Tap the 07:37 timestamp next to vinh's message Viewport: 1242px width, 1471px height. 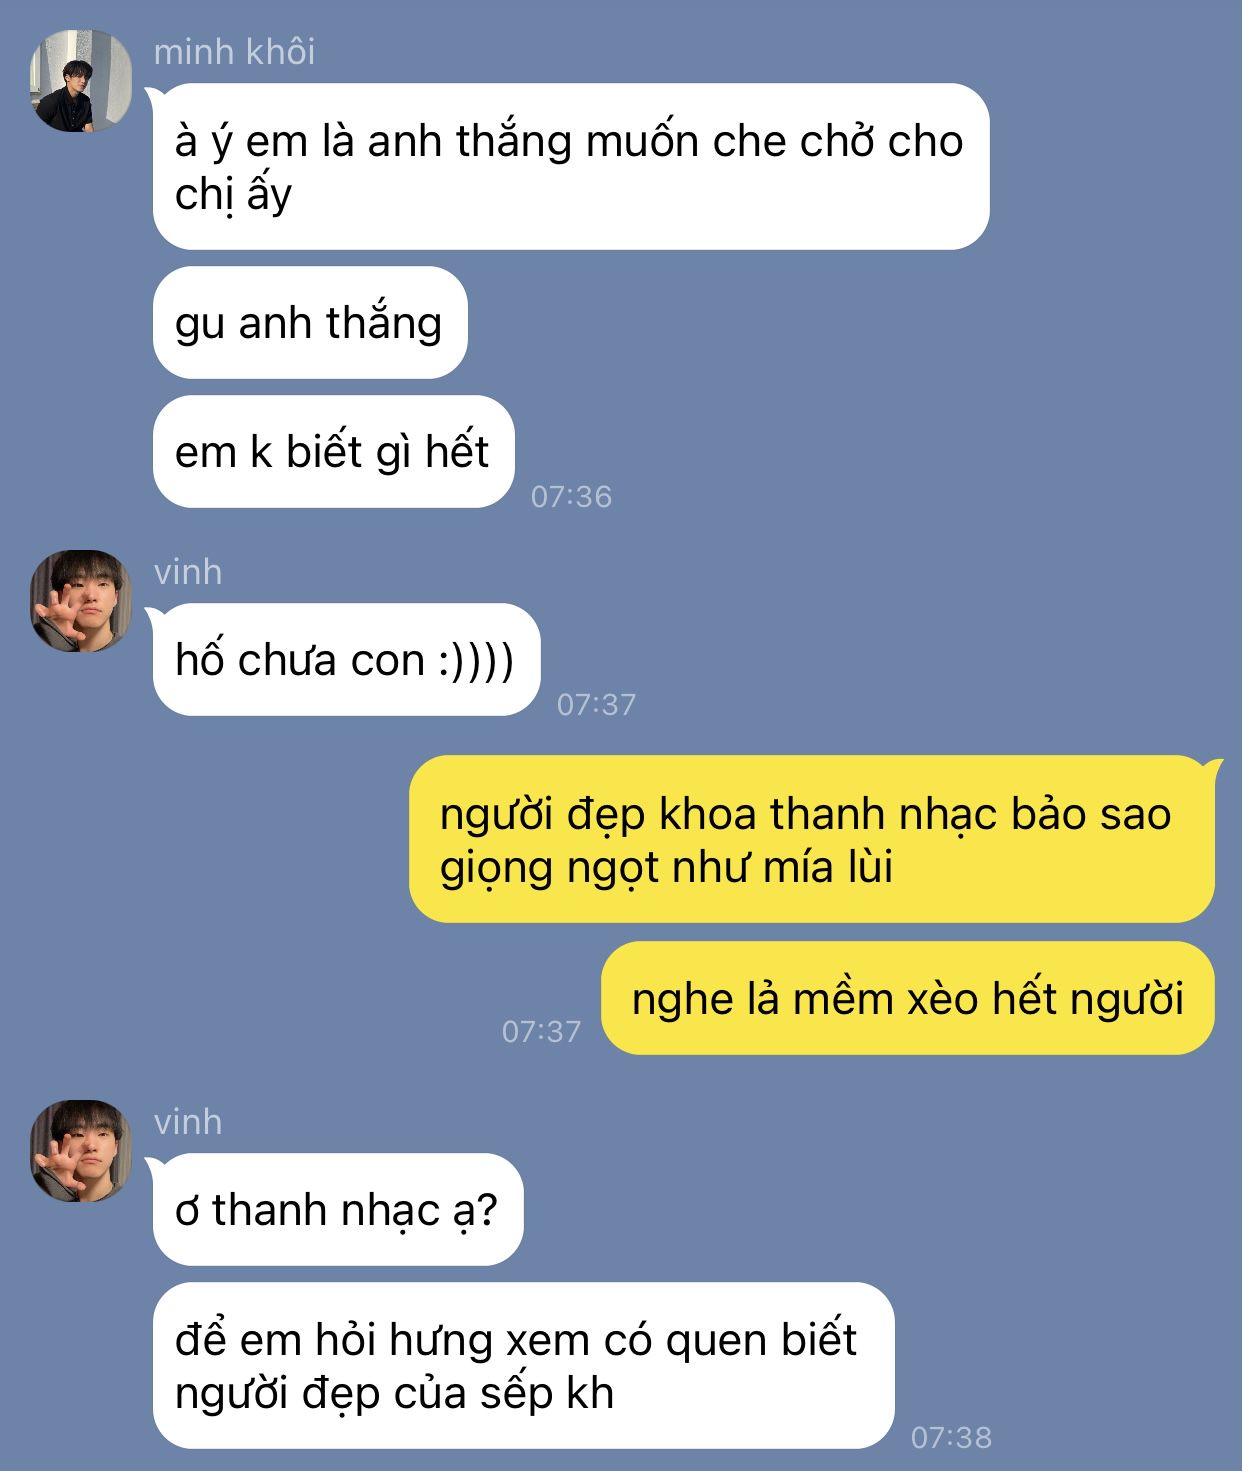click(596, 704)
